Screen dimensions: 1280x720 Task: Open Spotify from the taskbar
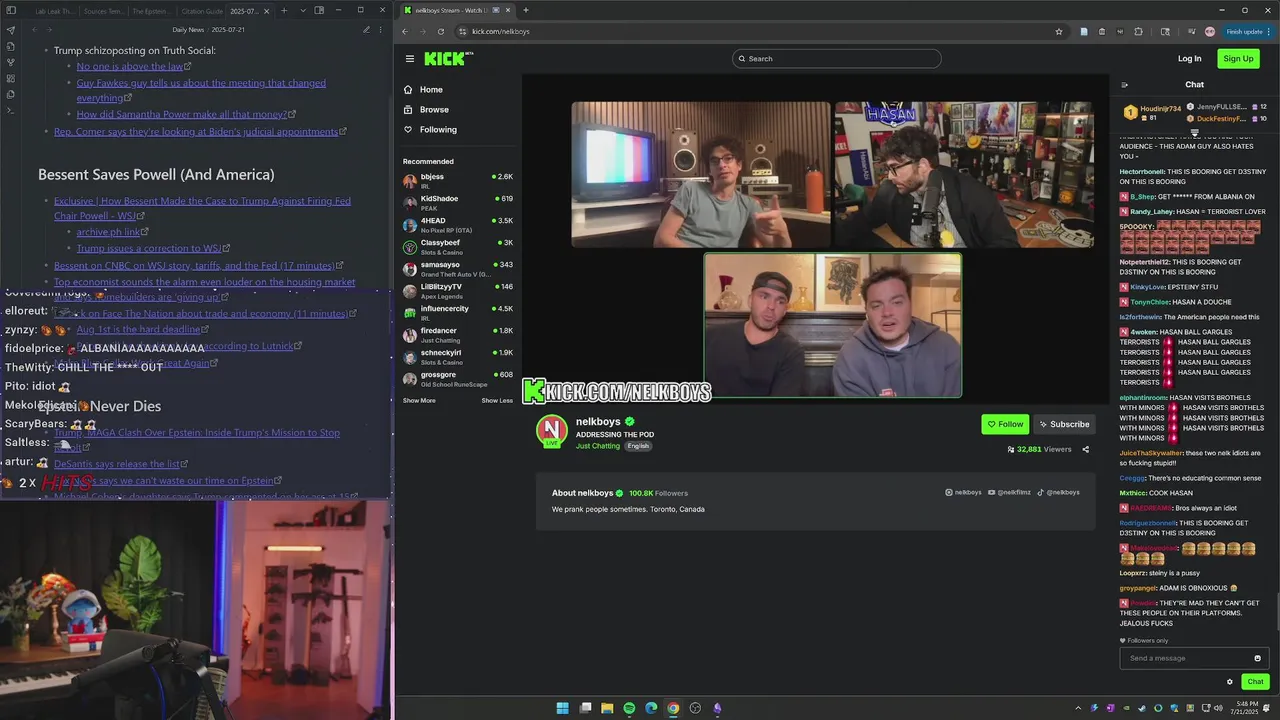pos(629,708)
